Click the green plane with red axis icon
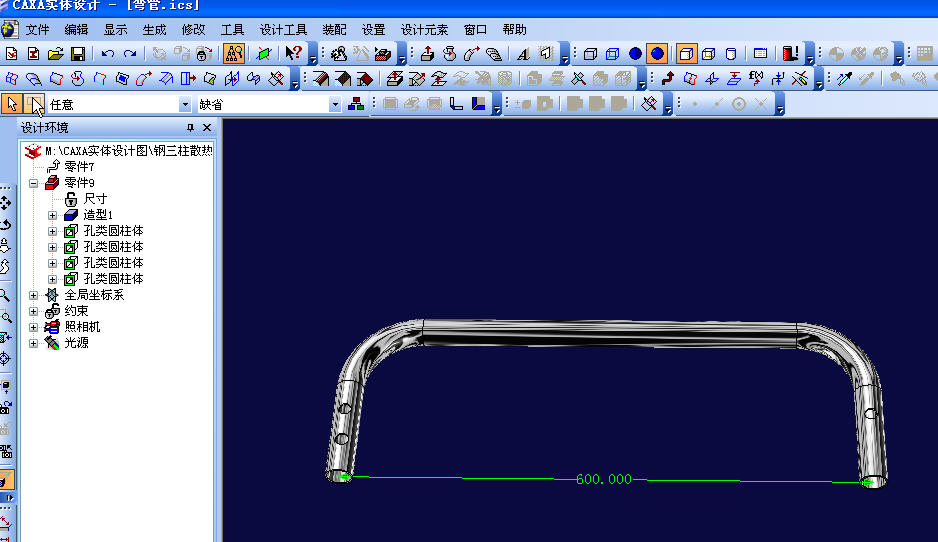 click(263, 54)
